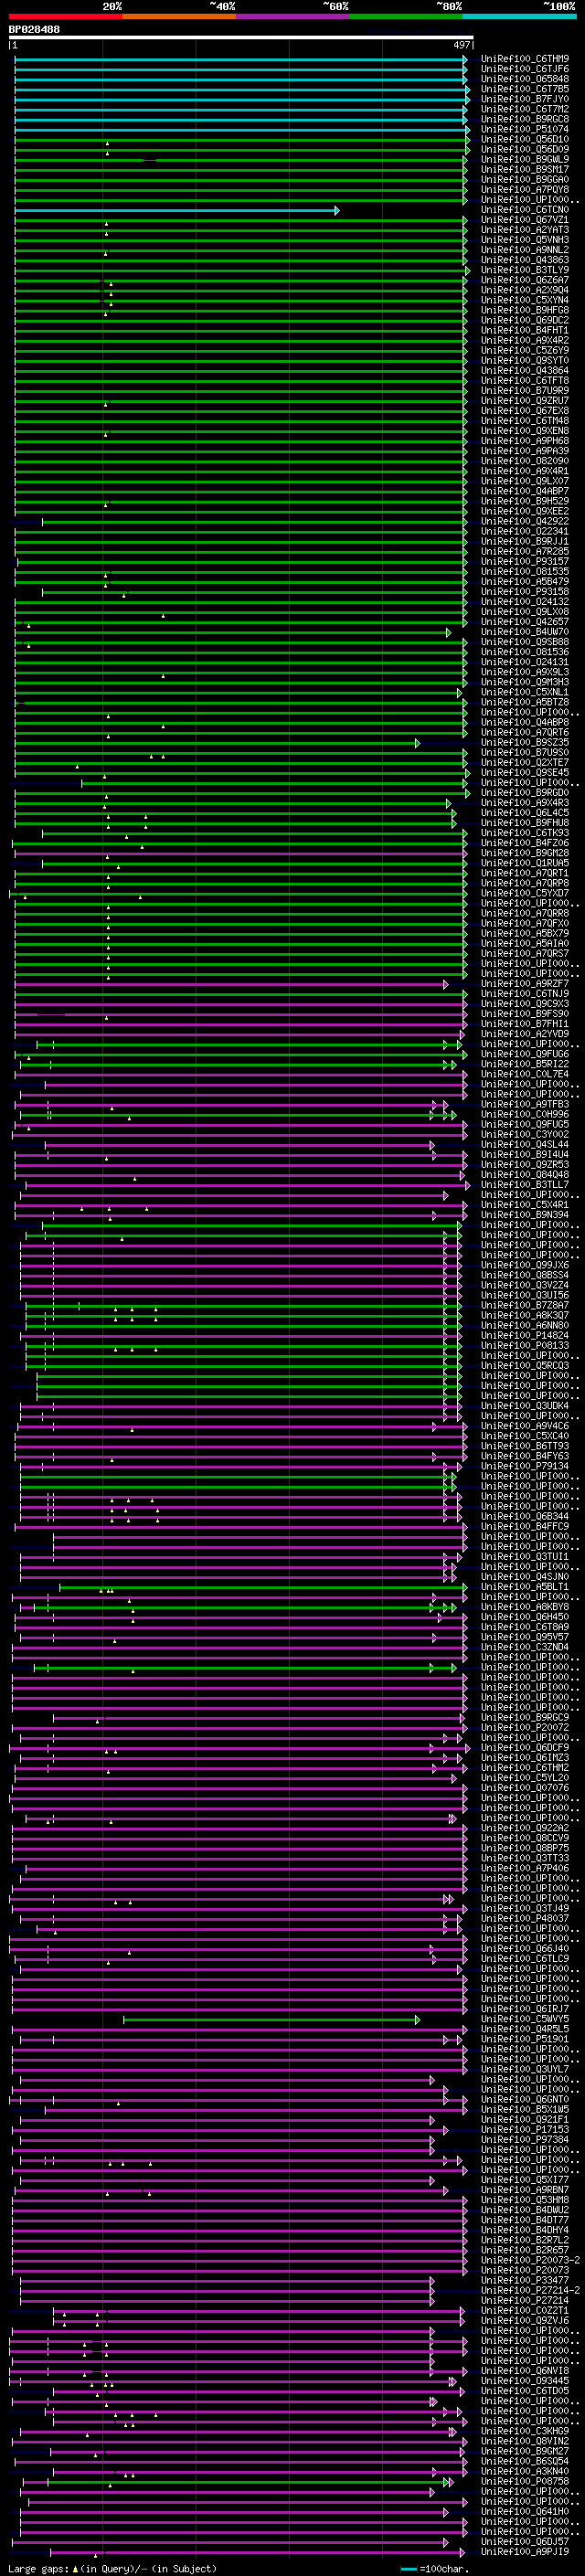Open hit UniRef100_C5XYN4
Screen dimensions: 585x2576
pos(525,300)
